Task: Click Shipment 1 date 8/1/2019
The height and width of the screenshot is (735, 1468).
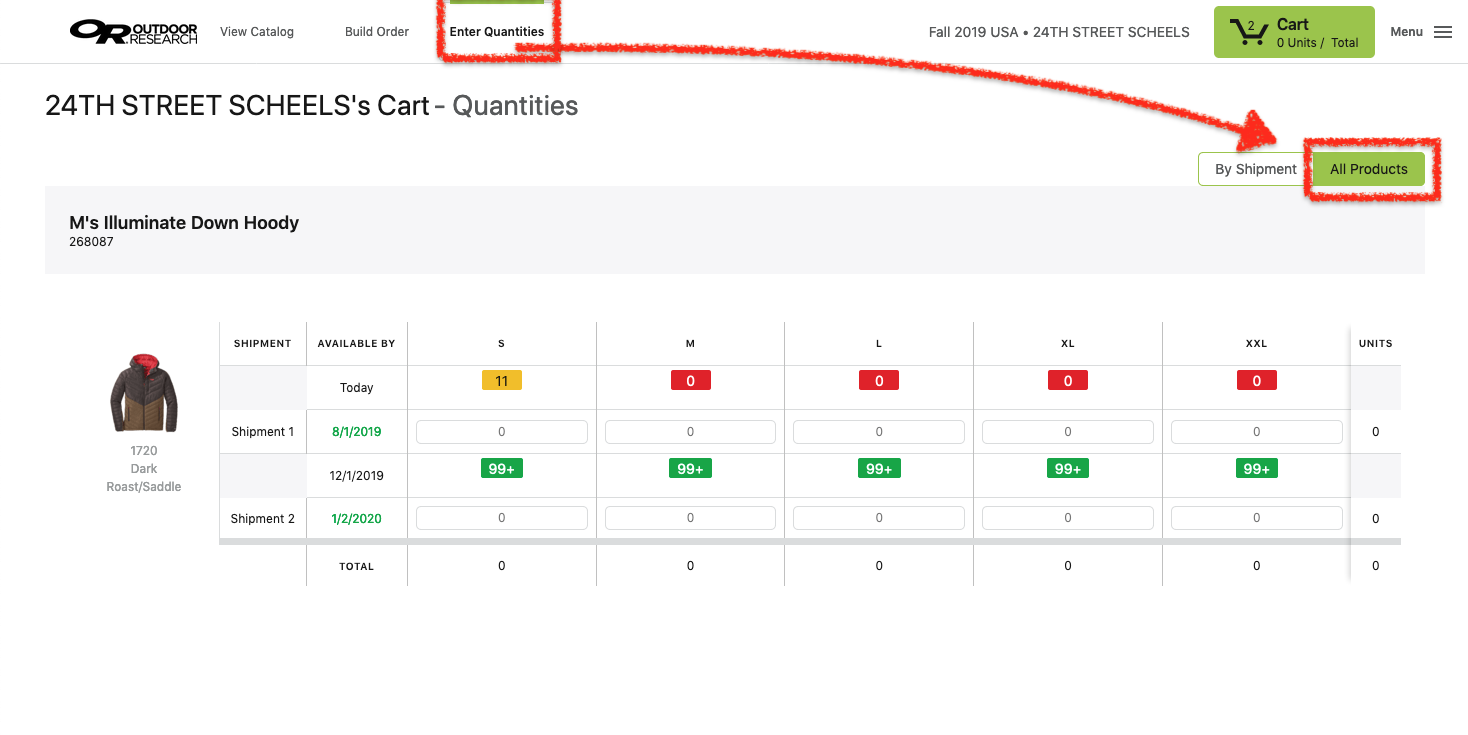Action: (x=356, y=432)
